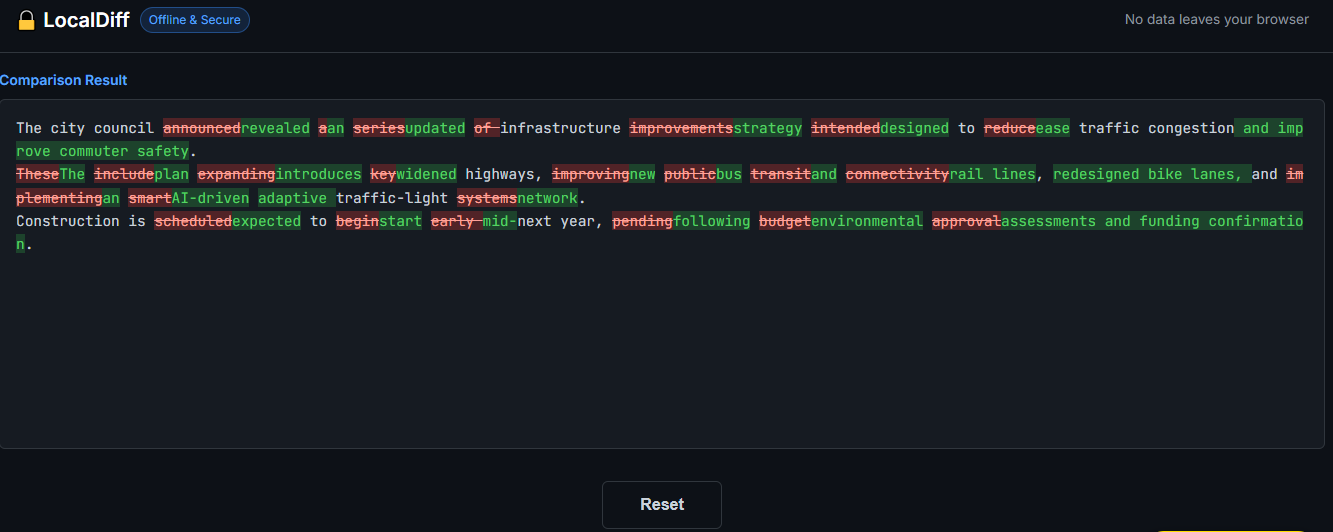
Task: Click the added word 'environmental'
Action: click(x=867, y=220)
